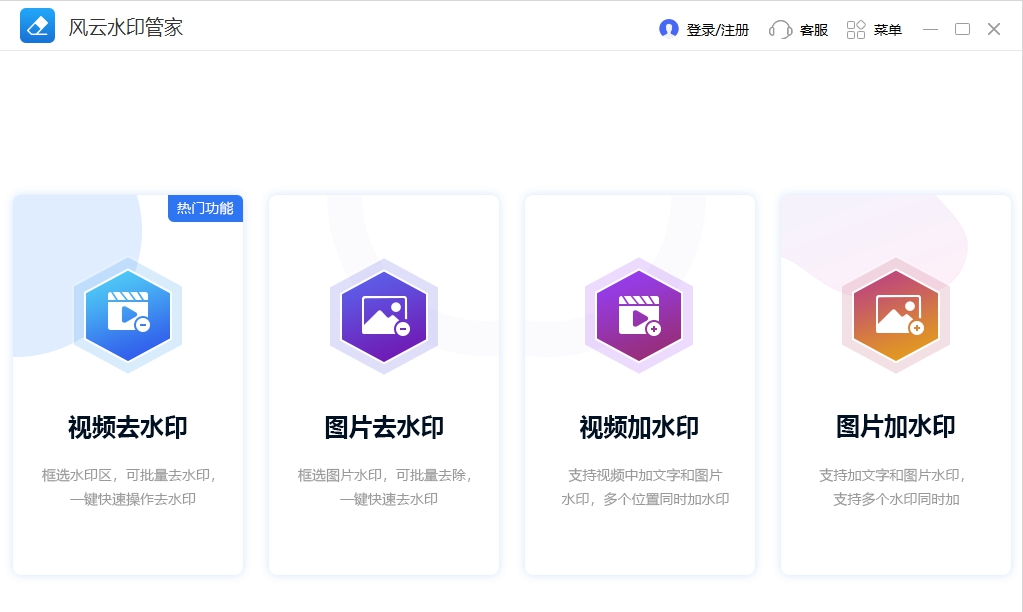Click the 登录/注册 link

tap(716, 29)
